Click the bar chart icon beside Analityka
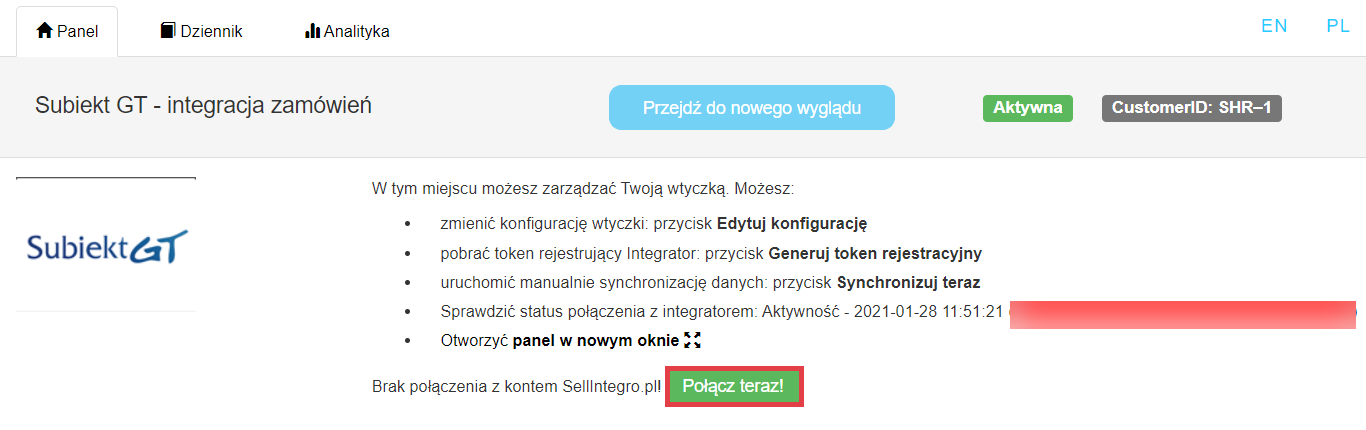 point(312,31)
